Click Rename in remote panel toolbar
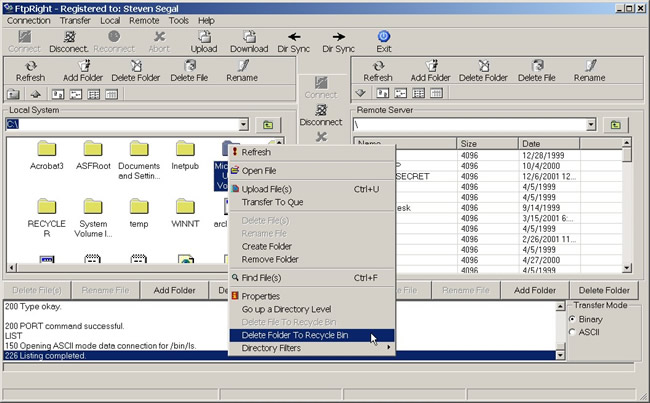 pos(589,71)
